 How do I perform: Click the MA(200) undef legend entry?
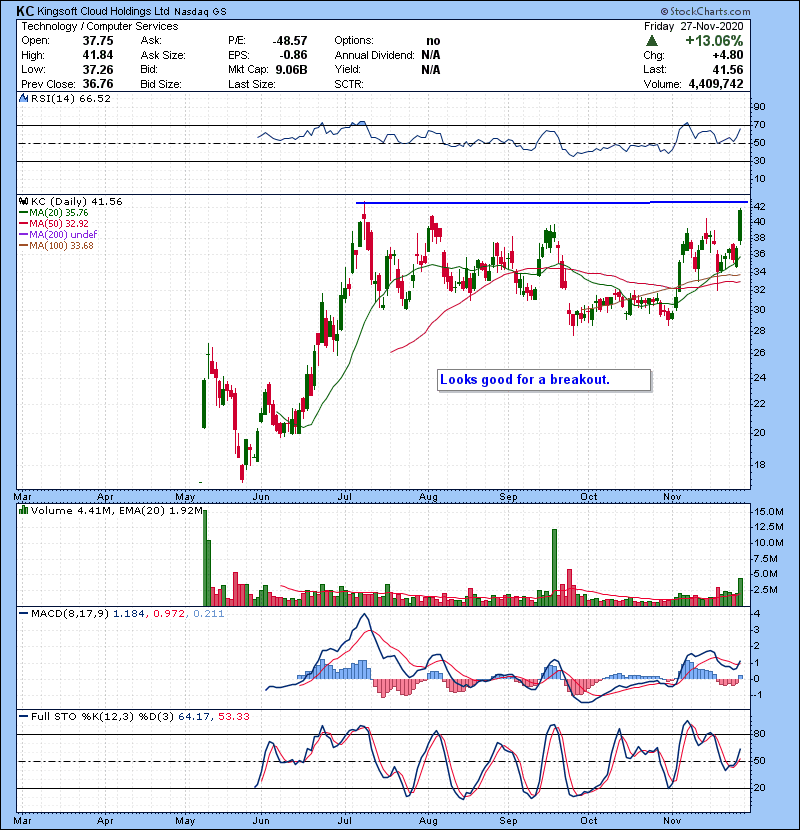[58, 234]
